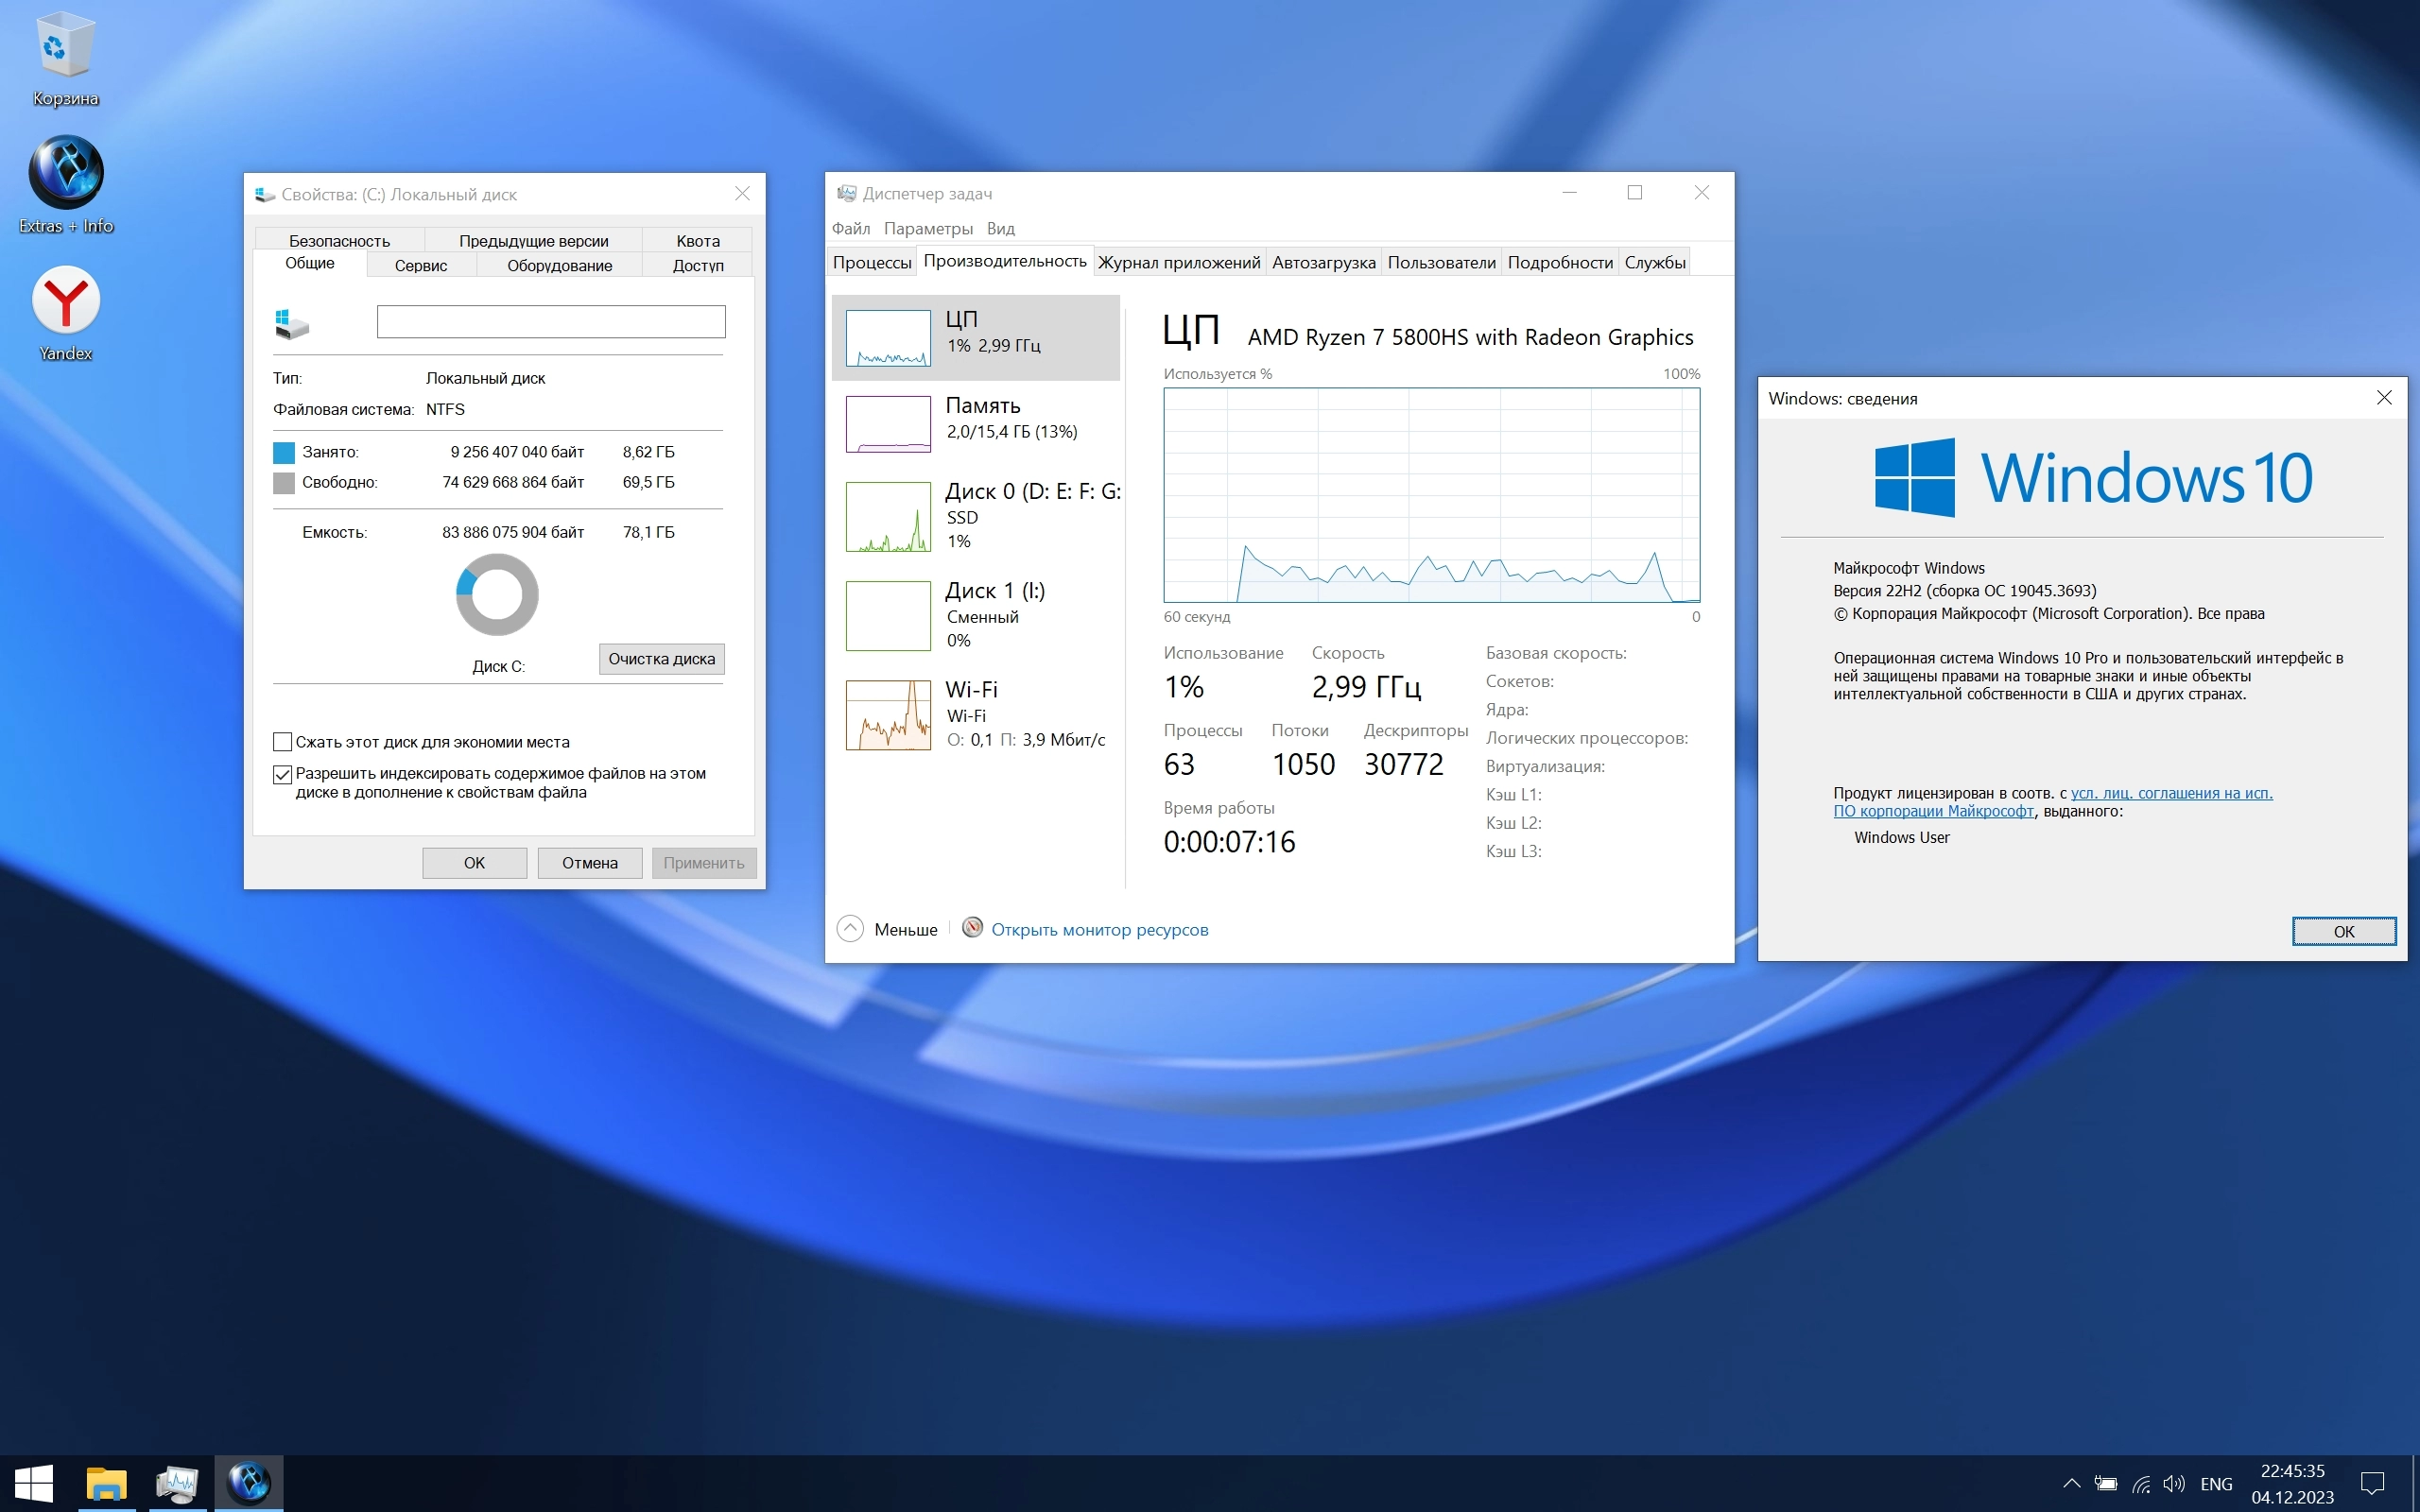This screenshot has height=1512, width=2420.
Task: Open the volume speaker tray icon
Action: click(x=2173, y=1484)
